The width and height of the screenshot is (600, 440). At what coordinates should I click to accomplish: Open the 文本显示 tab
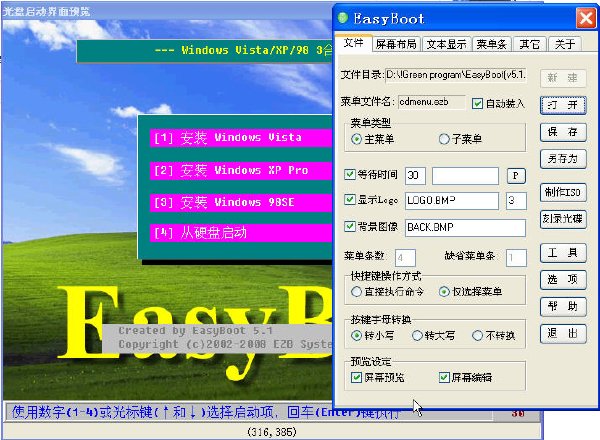[x=446, y=44]
